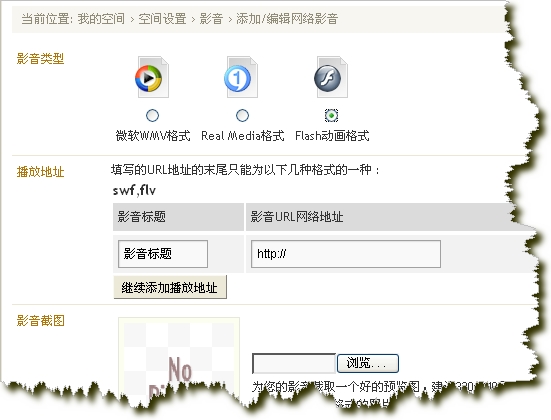
Task: Click 继续添加播放地址 button
Action: point(170,287)
